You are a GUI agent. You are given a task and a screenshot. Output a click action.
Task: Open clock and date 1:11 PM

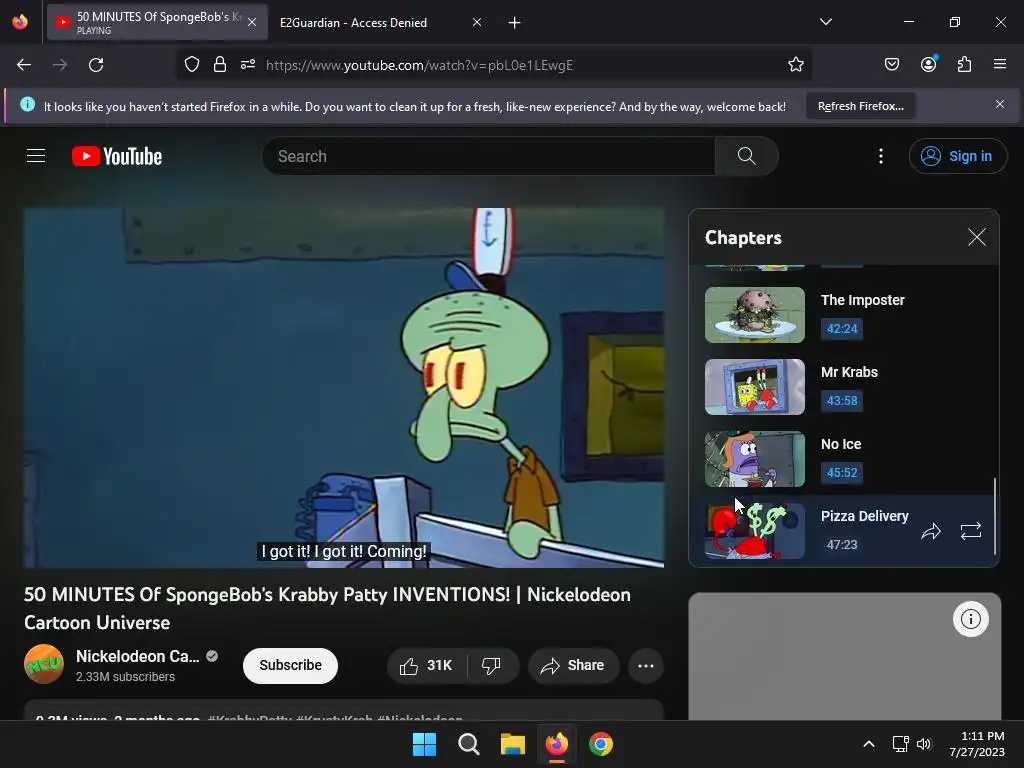coord(977,744)
